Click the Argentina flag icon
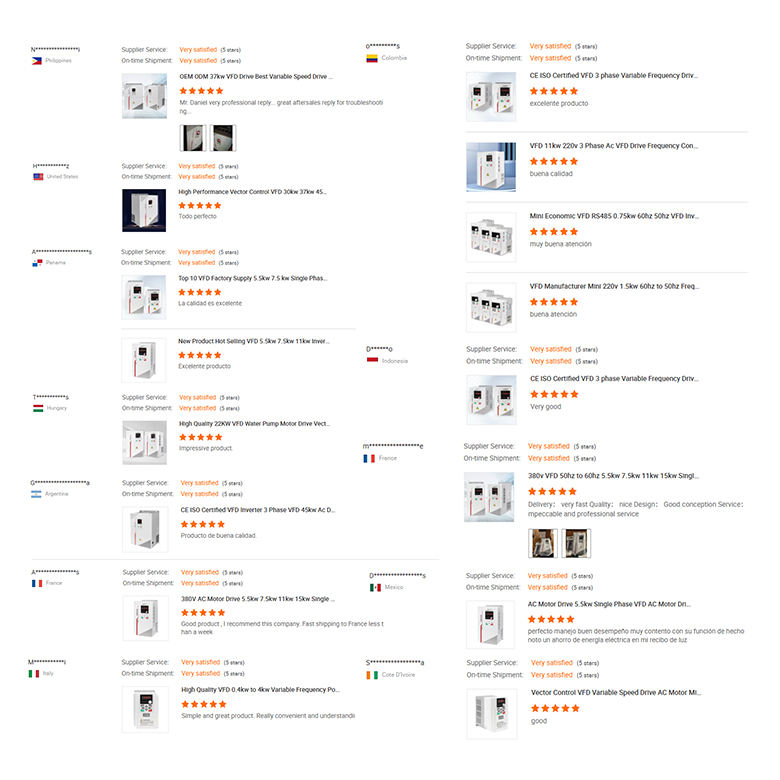This screenshot has width=780, height=780. click(36, 494)
